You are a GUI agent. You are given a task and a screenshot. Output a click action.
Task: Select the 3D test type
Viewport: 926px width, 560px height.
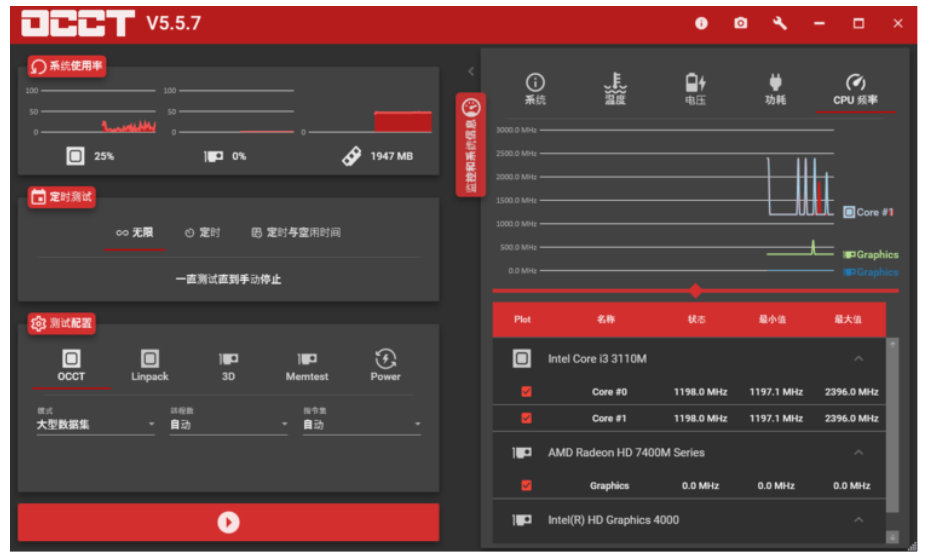(x=228, y=365)
